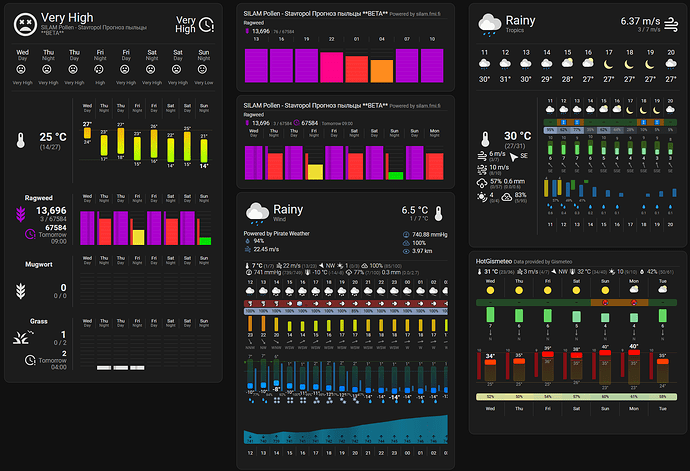Select hour 17 moon icon in hourly forecast
This screenshot has width=690, height=471.
(x=608, y=64)
